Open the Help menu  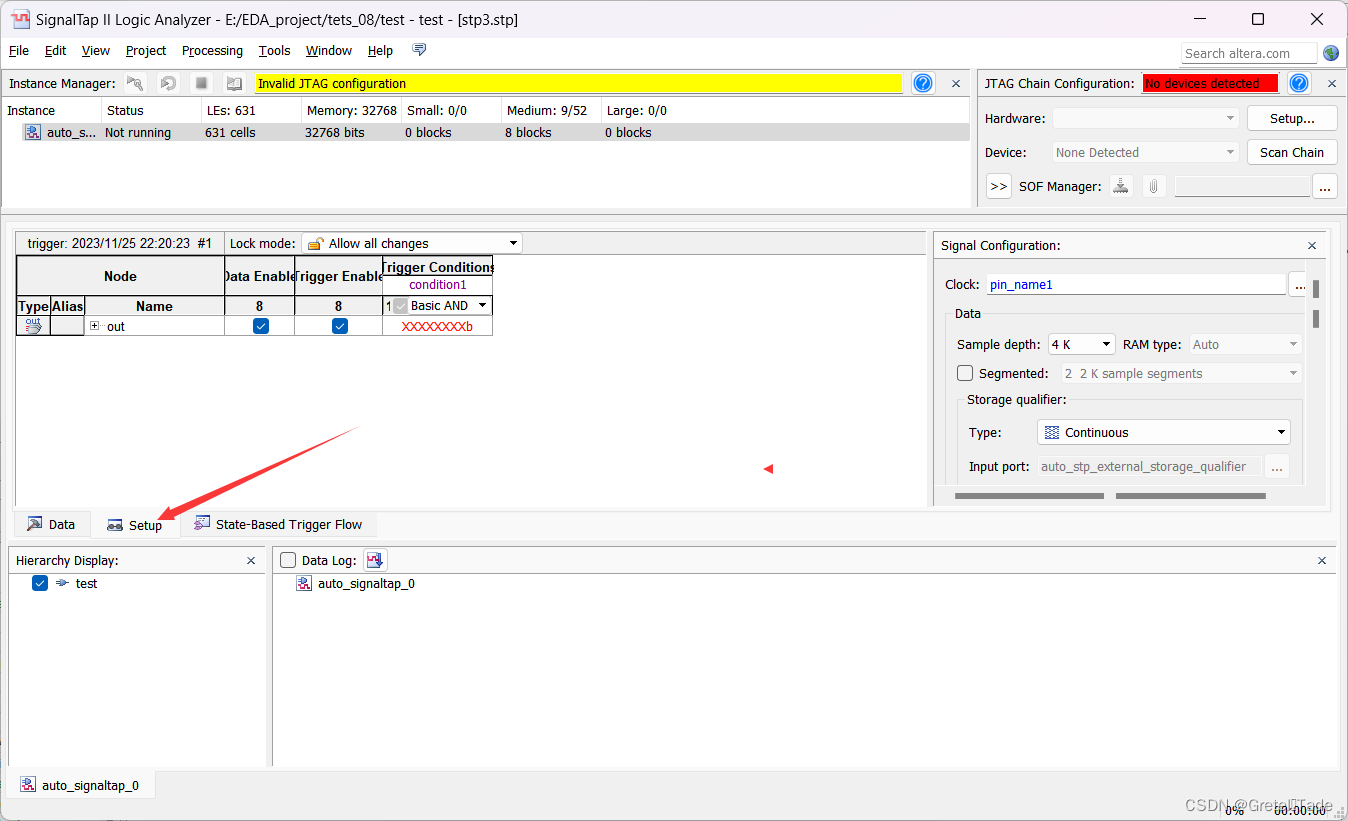[380, 50]
